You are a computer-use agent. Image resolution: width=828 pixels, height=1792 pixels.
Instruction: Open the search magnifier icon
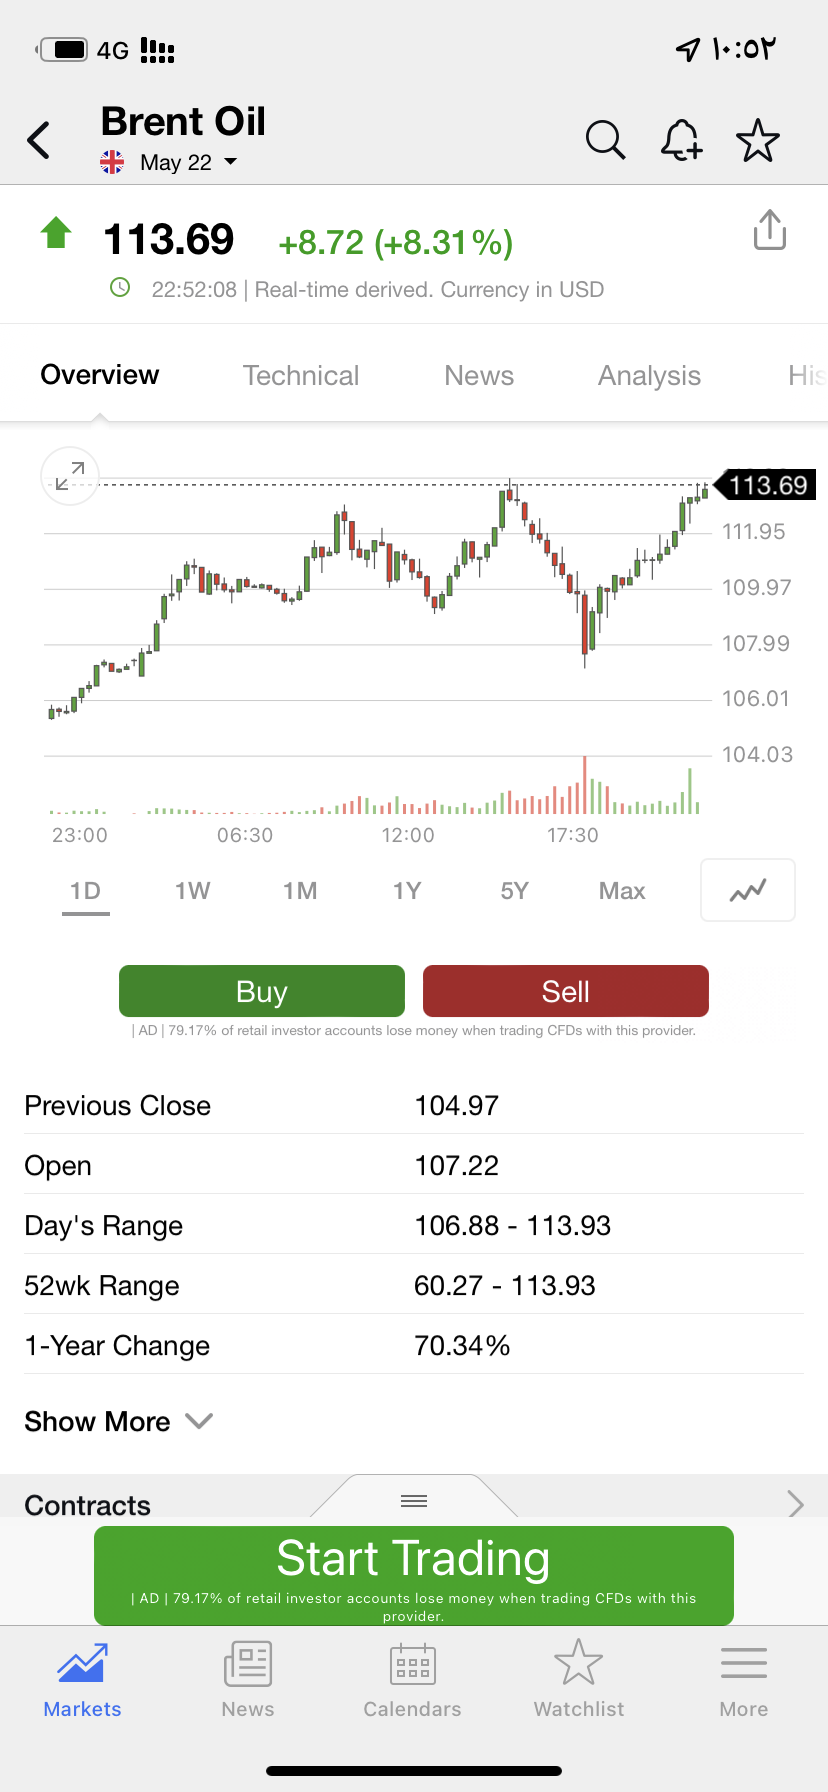point(605,141)
